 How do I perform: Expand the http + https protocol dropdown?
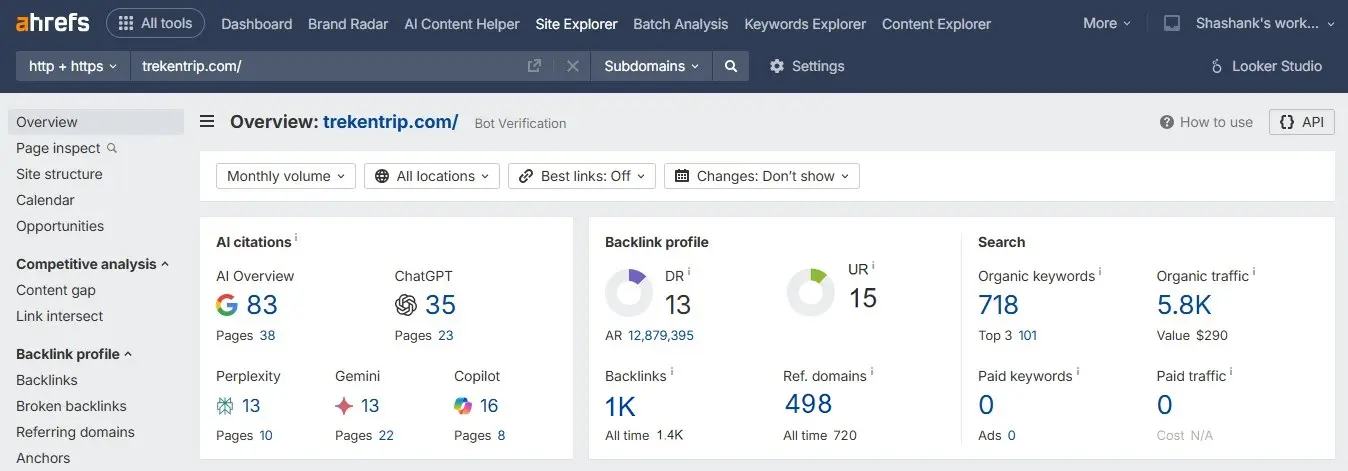point(74,66)
